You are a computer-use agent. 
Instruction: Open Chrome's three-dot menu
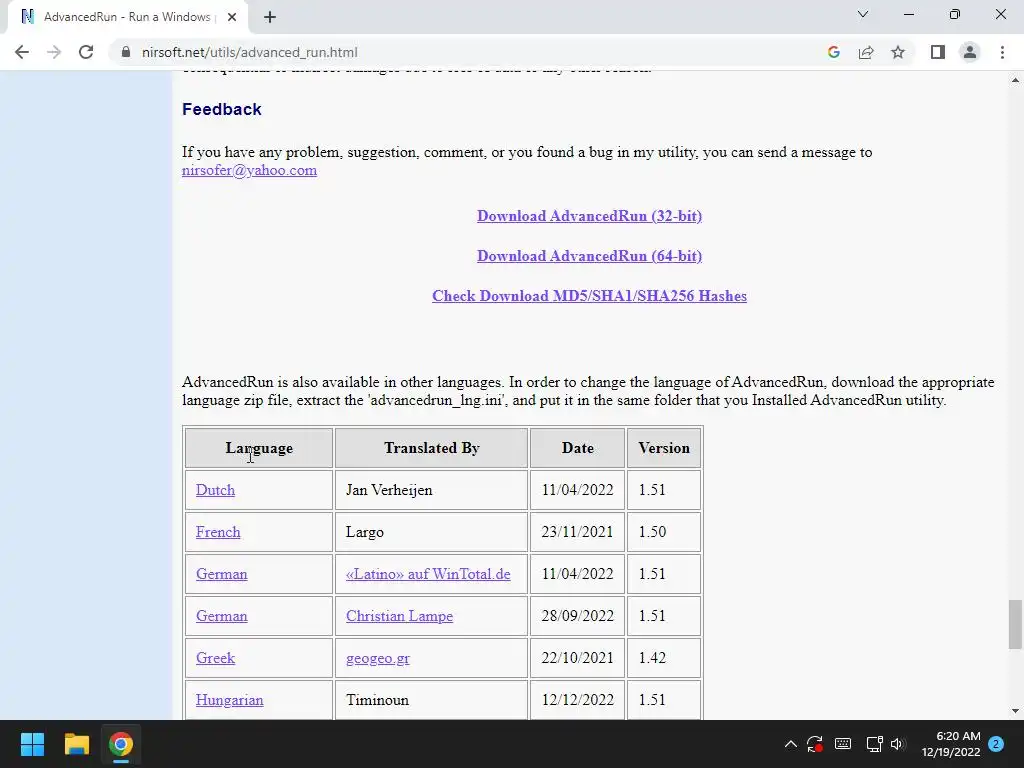click(1002, 52)
